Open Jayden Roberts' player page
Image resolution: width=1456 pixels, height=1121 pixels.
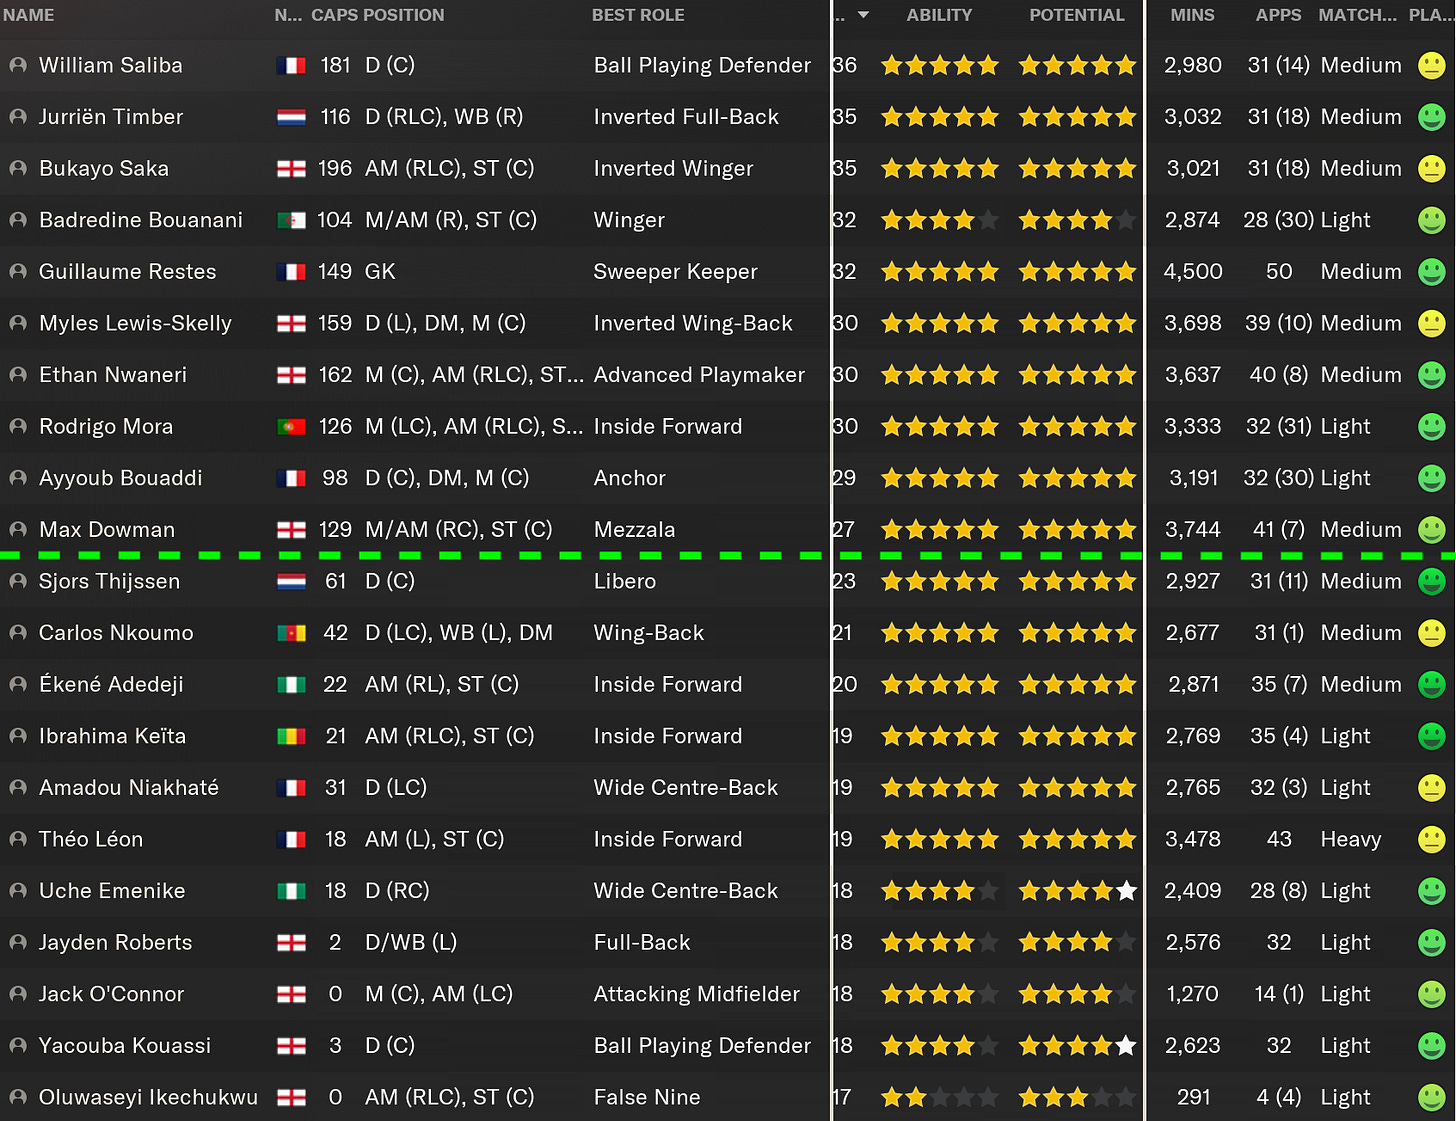pos(116,943)
